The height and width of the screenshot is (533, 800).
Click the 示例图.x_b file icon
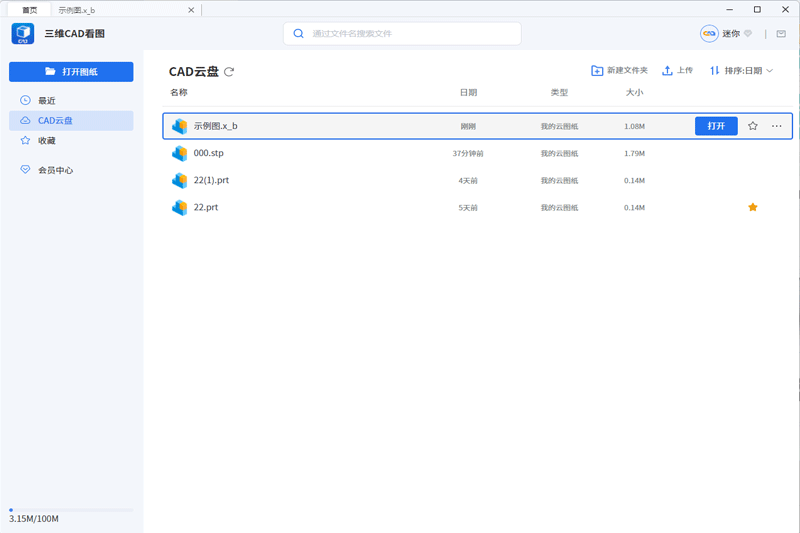coord(180,127)
